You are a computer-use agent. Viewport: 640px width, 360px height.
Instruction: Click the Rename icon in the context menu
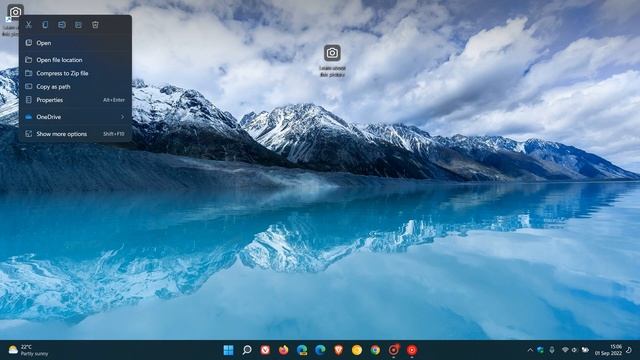coord(62,25)
